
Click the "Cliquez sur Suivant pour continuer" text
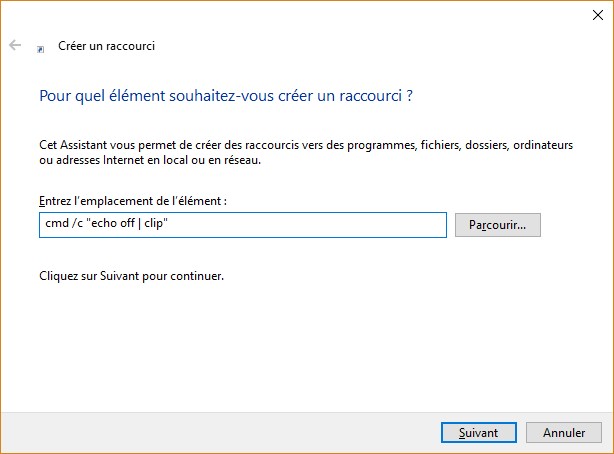pyautogui.click(x=131, y=275)
